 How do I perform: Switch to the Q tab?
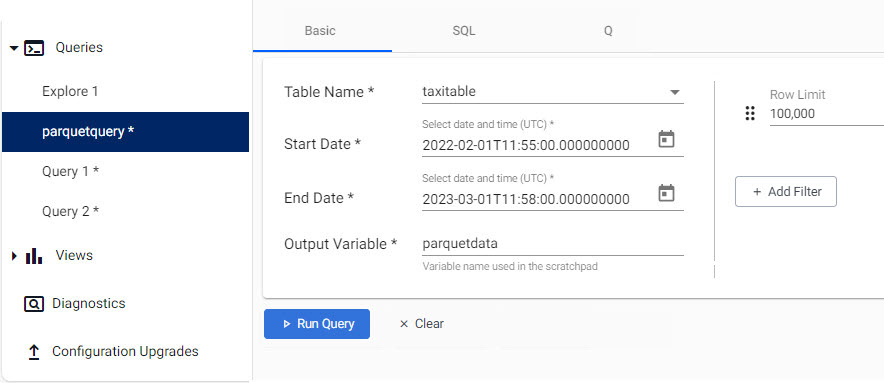[608, 31]
